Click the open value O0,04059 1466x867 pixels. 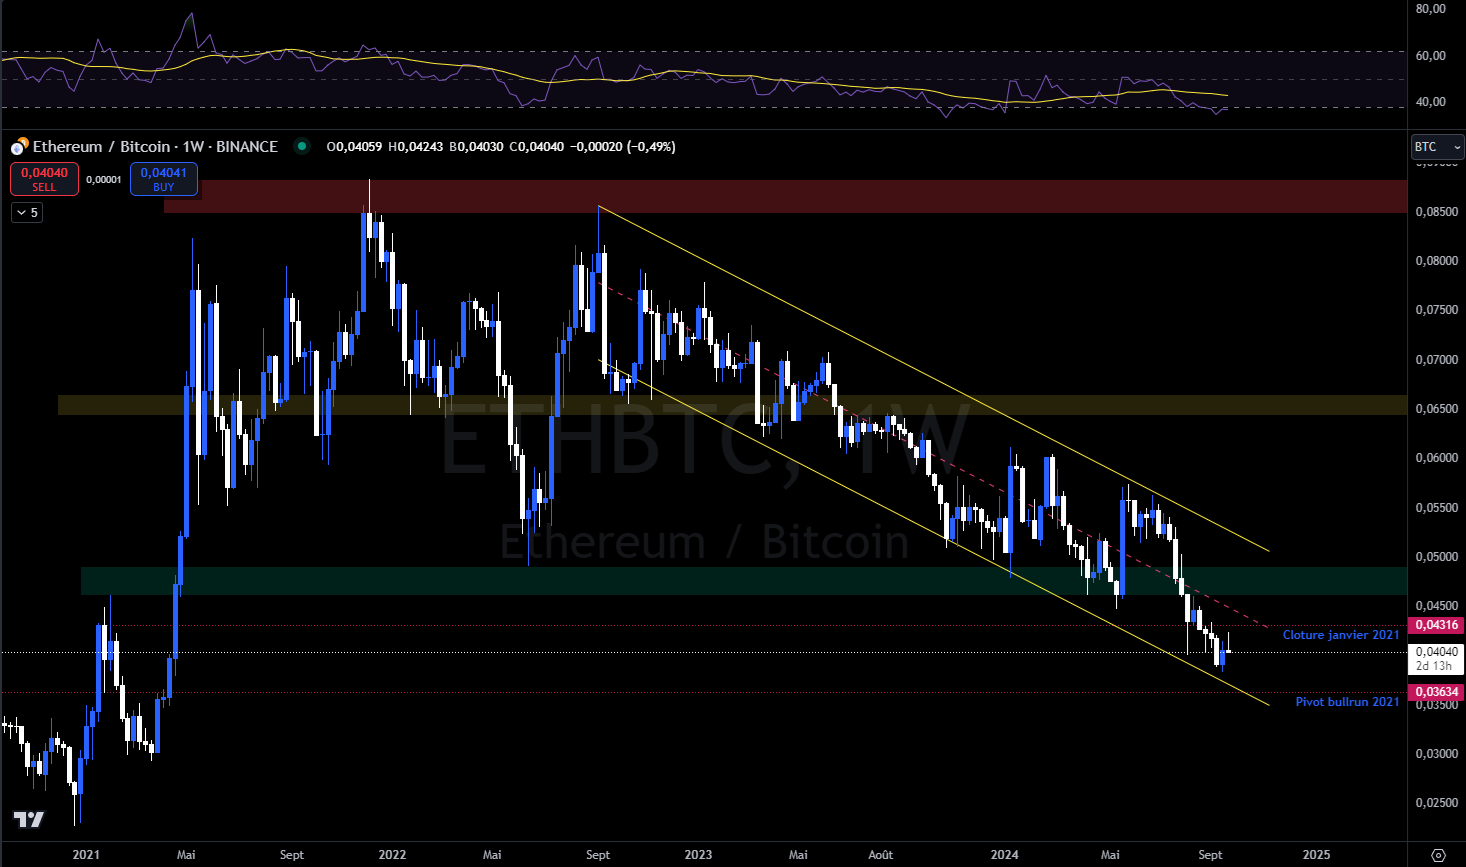click(x=354, y=146)
